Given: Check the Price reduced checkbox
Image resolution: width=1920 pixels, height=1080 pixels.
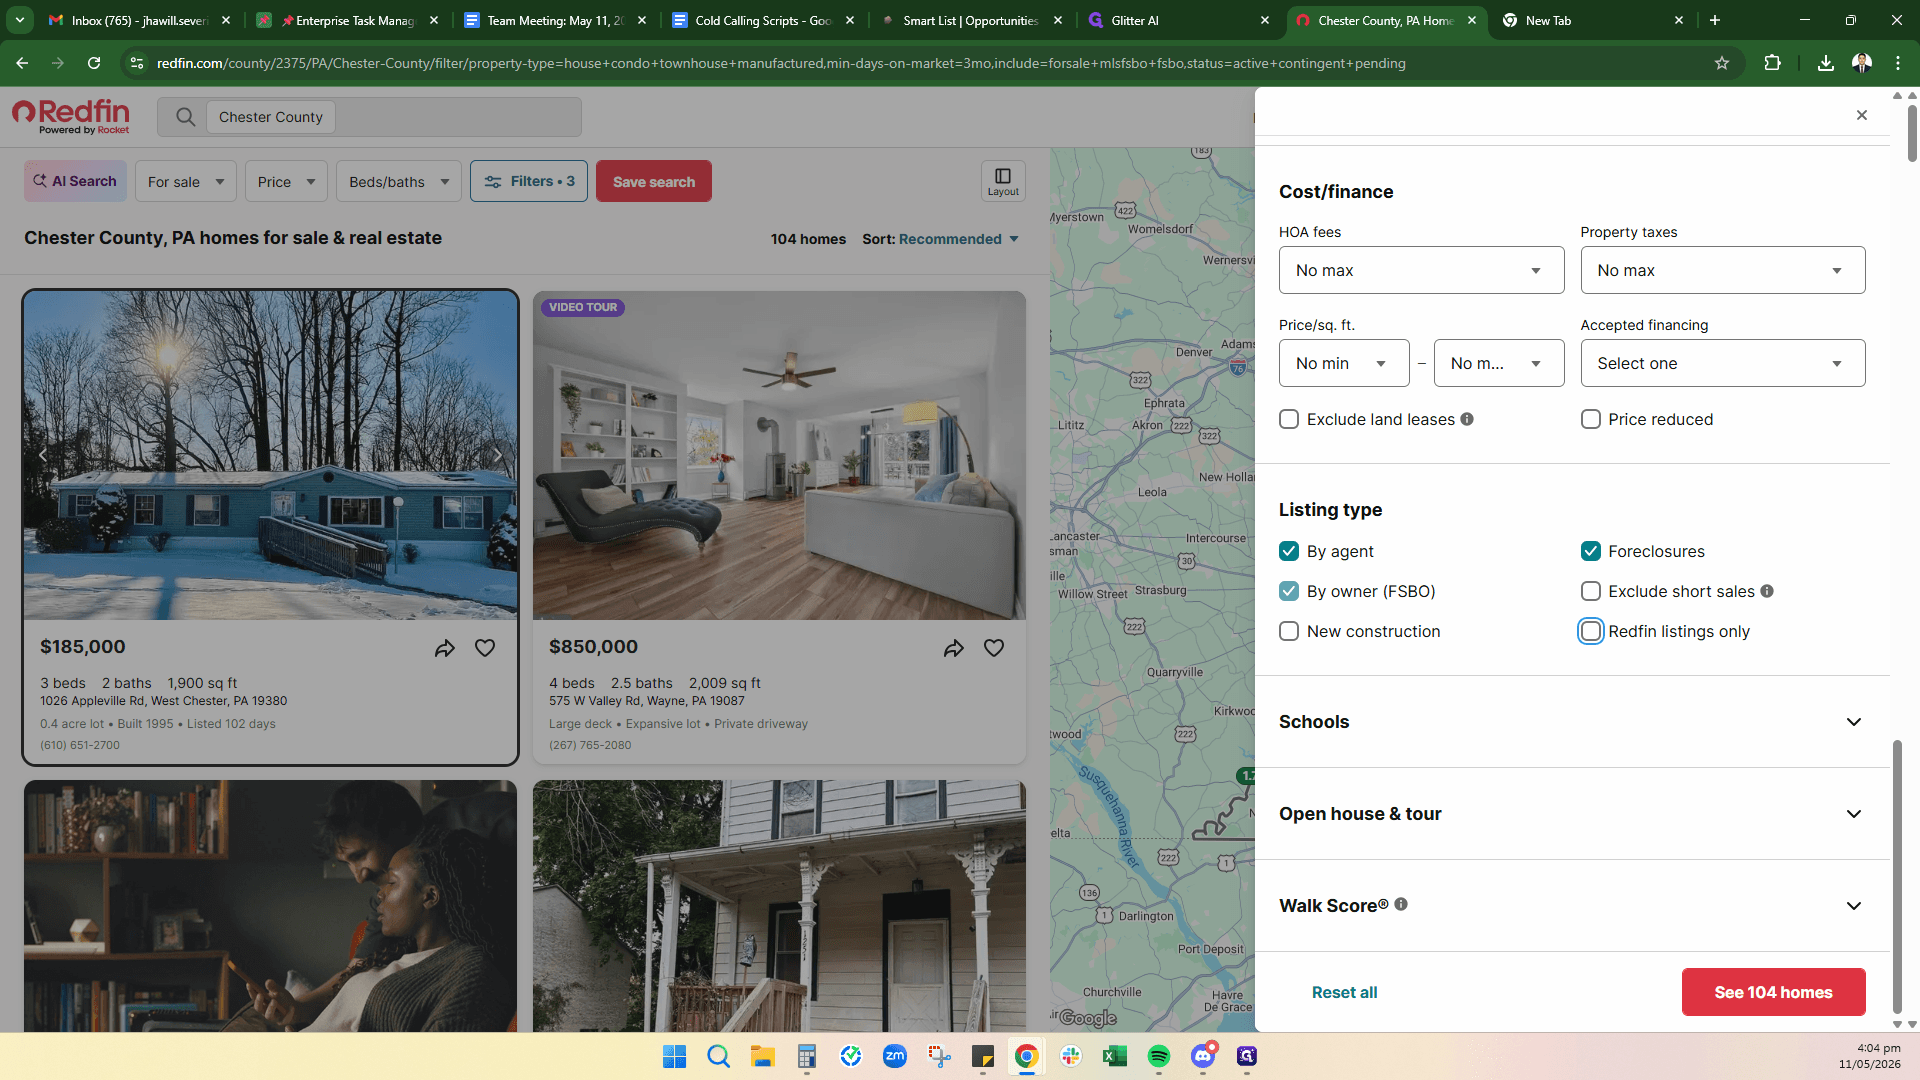Looking at the screenshot, I should click(1591, 419).
